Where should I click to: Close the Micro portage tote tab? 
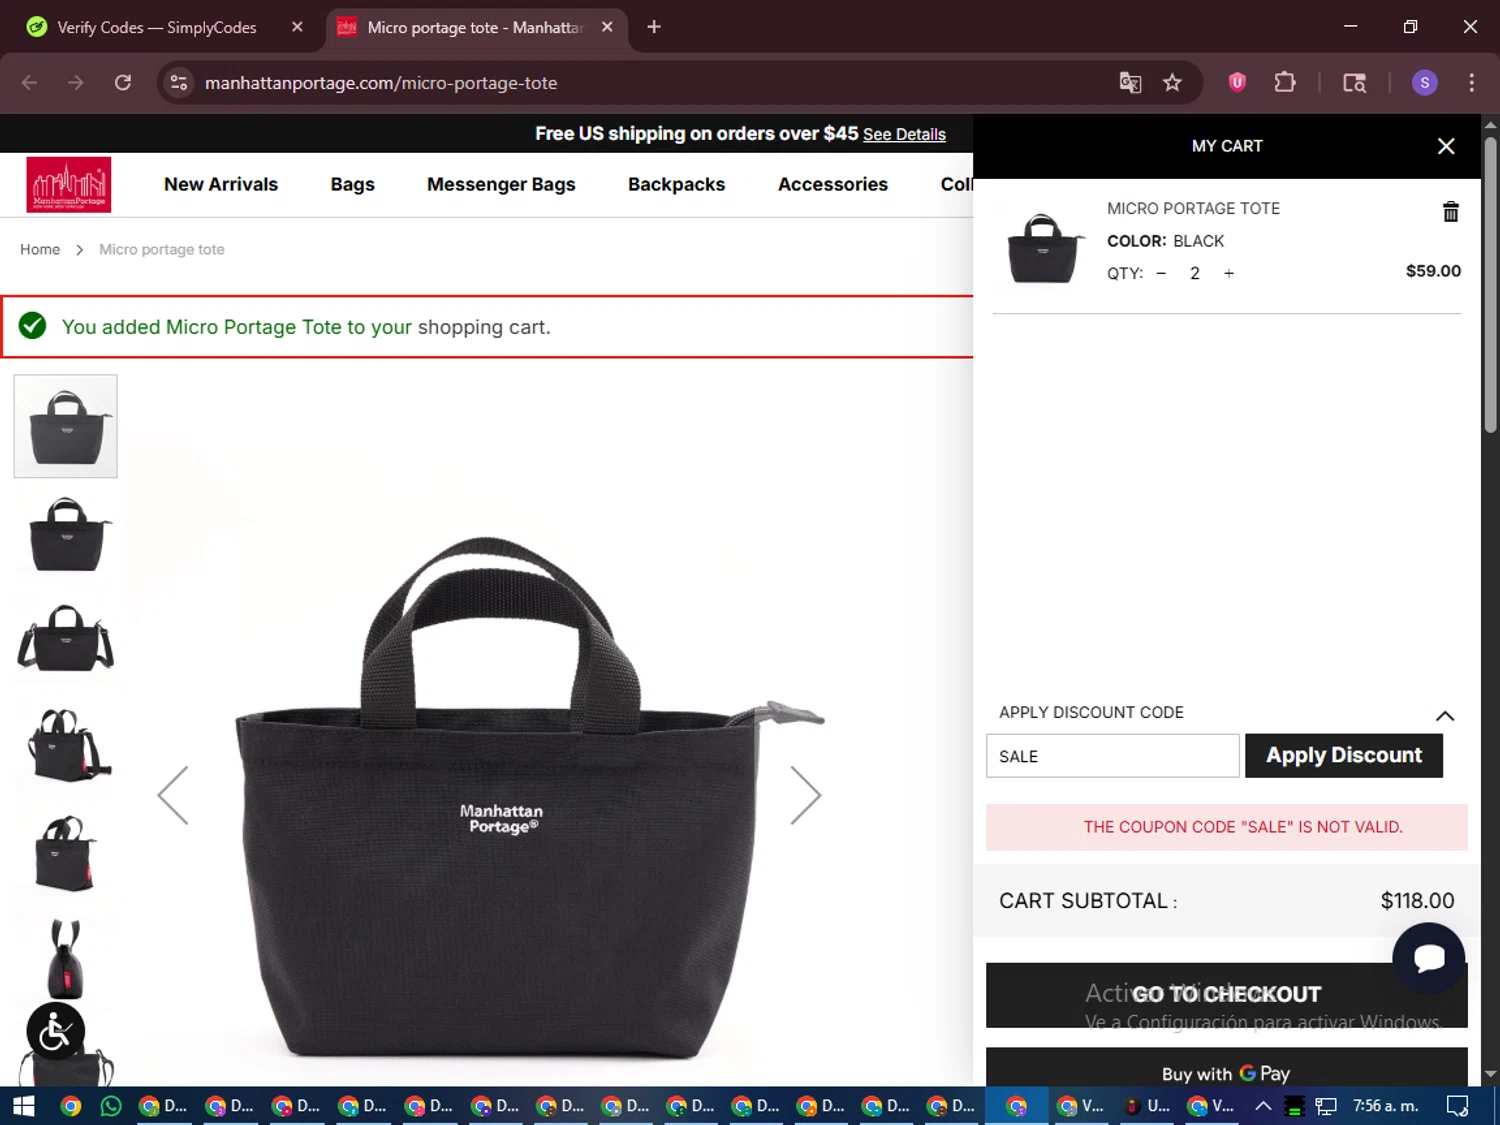pos(607,27)
